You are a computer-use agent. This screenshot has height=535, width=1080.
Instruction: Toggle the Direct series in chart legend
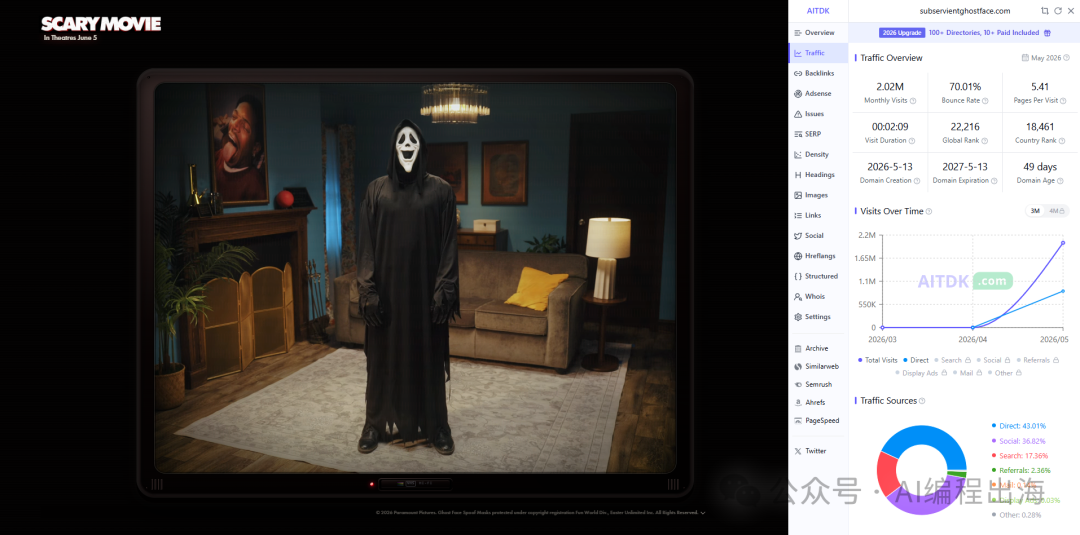(x=915, y=360)
